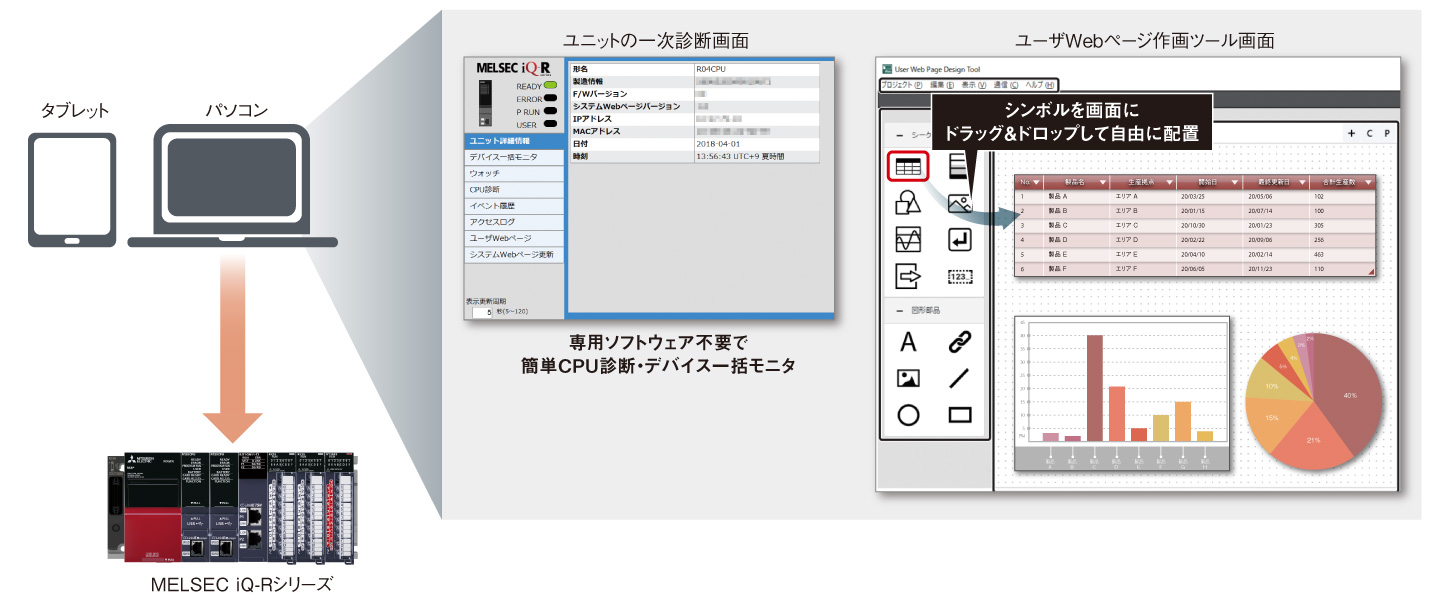Click the shapes (triangle and square) symbol
Screen dimensions: 1440x610
click(x=908, y=203)
